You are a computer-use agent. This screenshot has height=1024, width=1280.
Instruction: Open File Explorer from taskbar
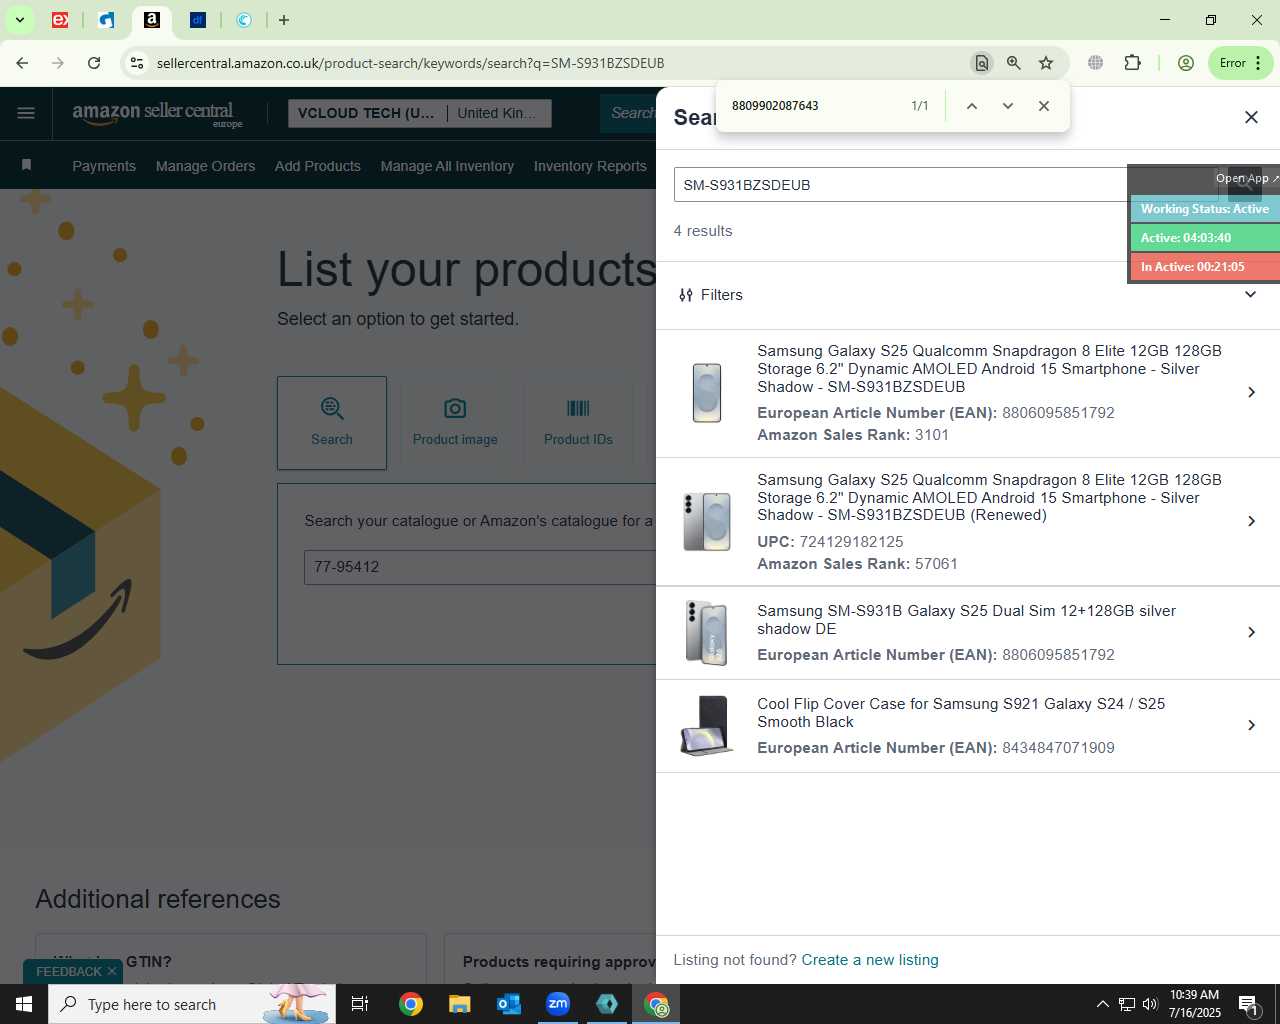[459, 1004]
